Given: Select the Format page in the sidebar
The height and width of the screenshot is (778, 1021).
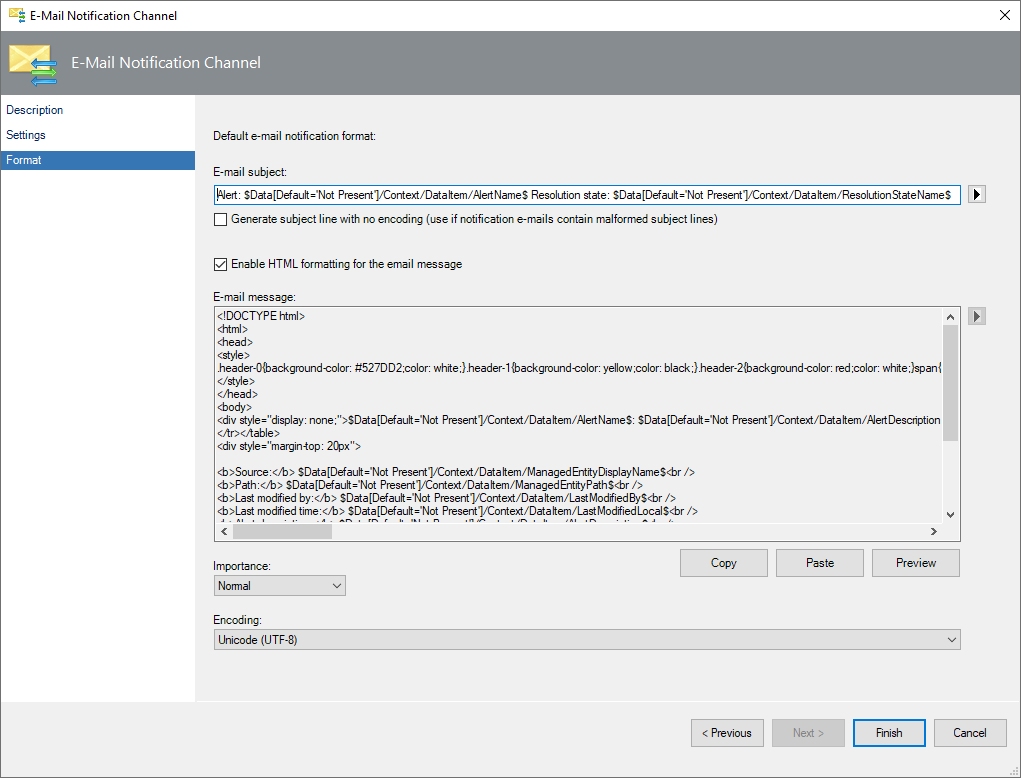Looking at the screenshot, I should coord(25,159).
